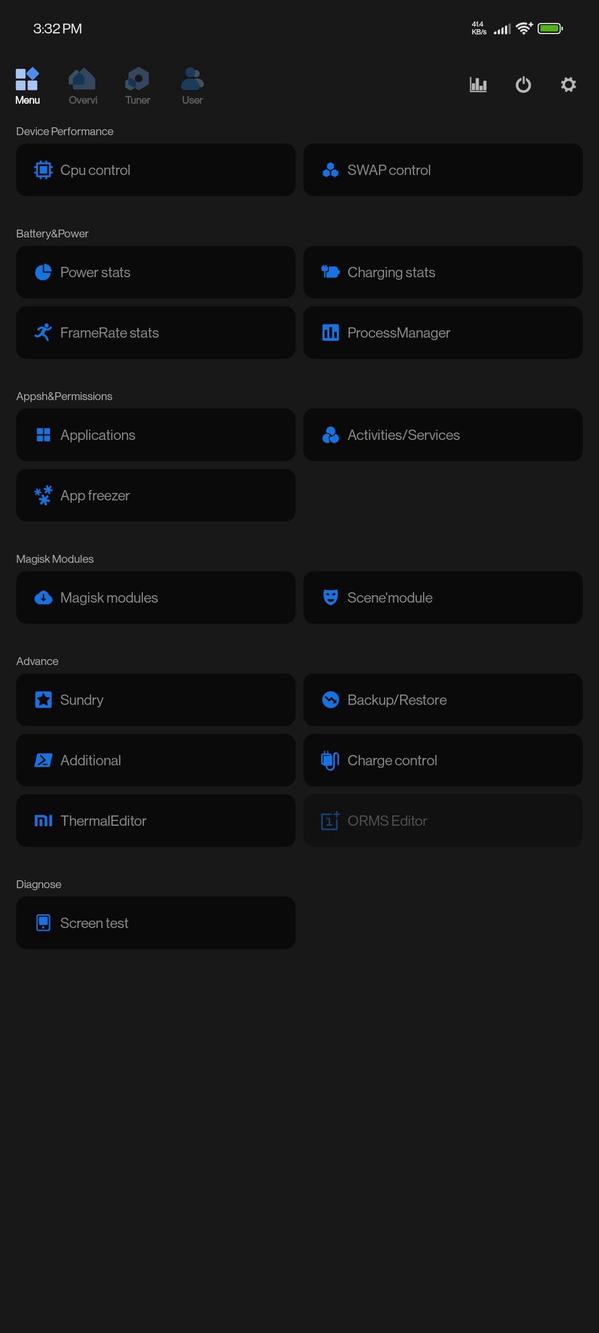Open Scene'module mask icon
This screenshot has height=1333, width=599.
330,597
